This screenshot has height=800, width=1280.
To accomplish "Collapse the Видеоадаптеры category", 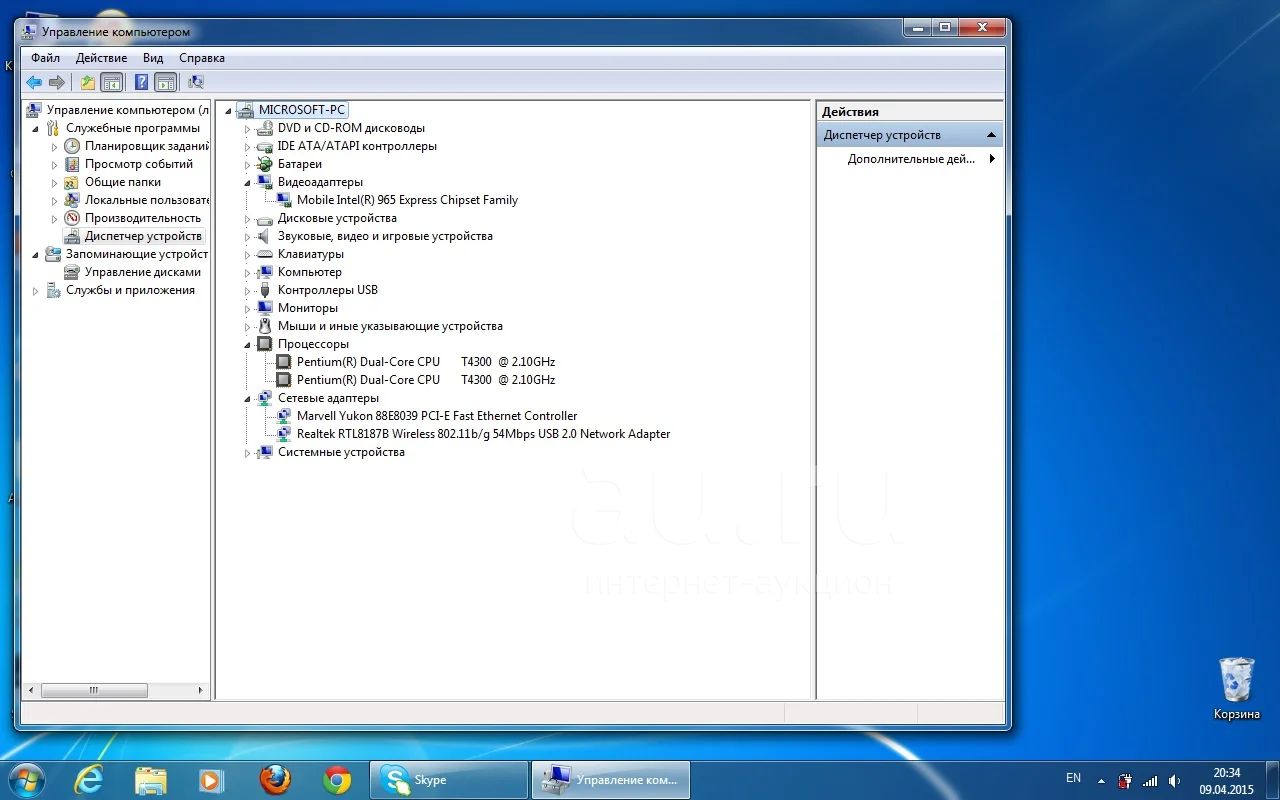I will coord(248,183).
